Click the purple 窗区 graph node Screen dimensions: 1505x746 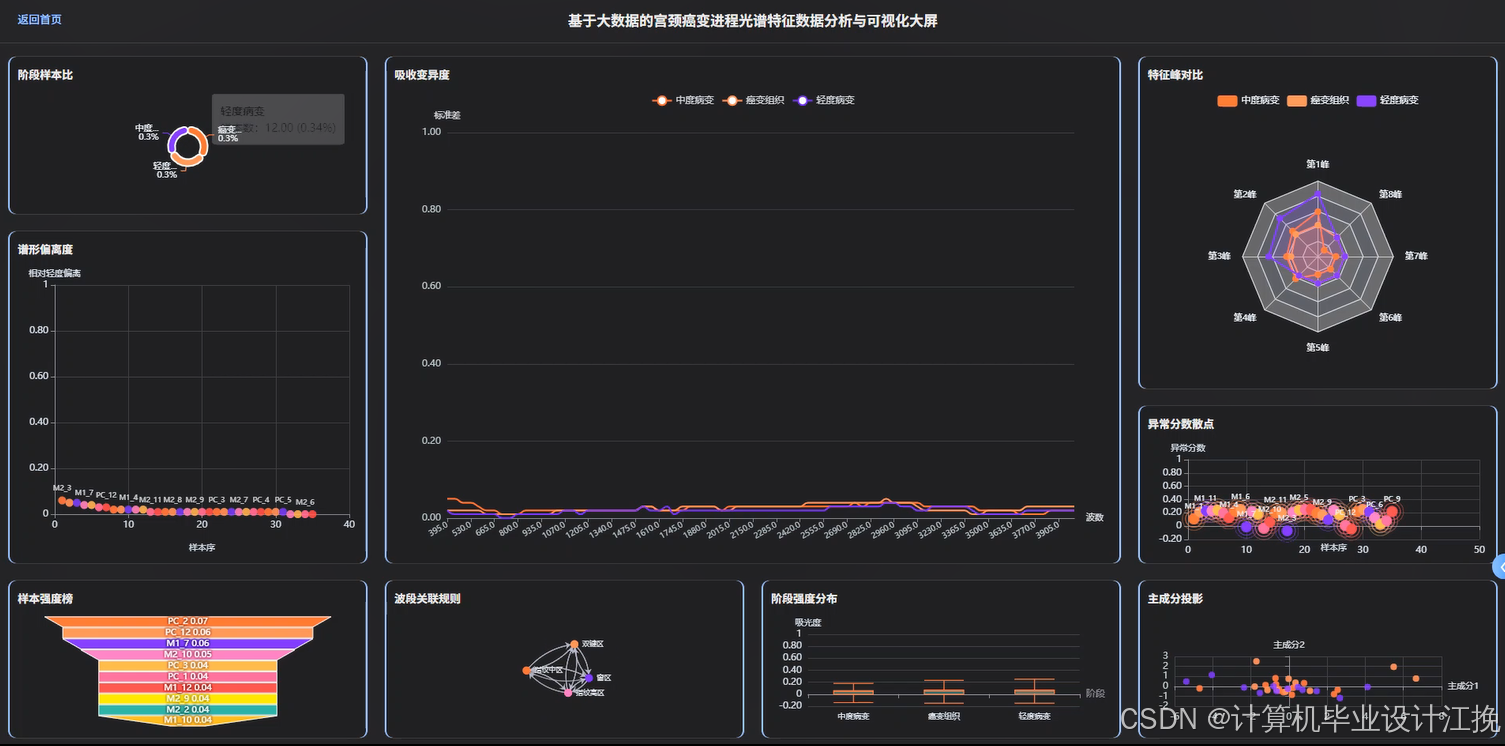587,677
